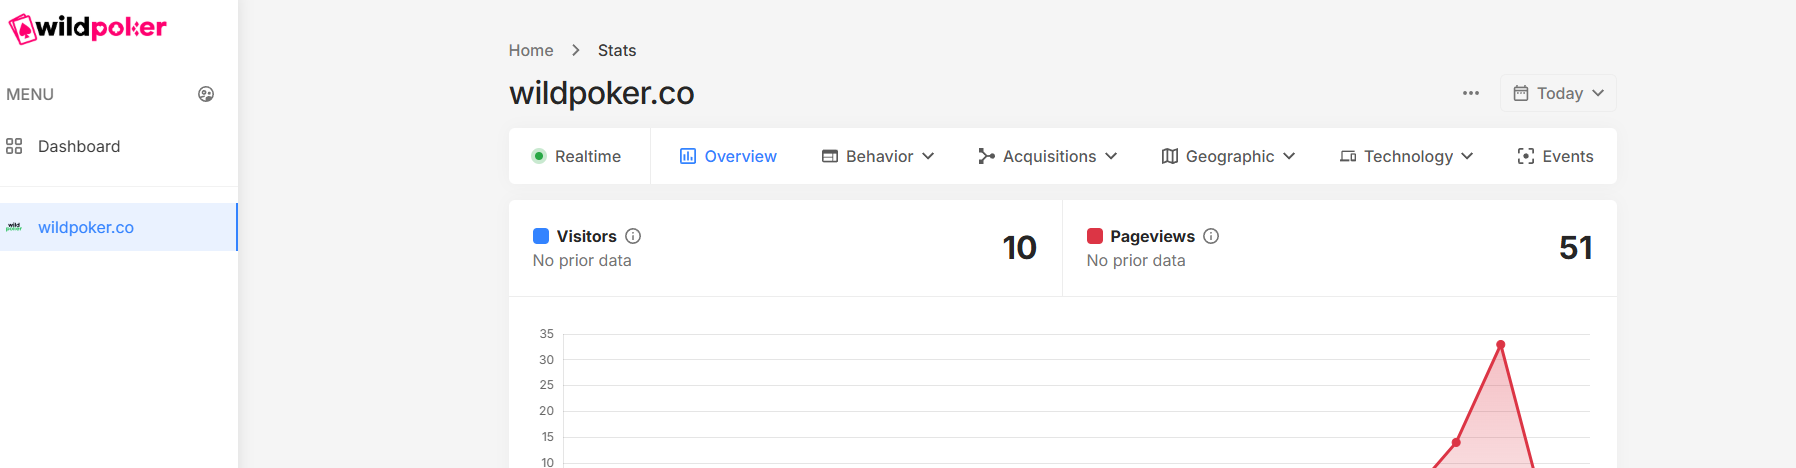Screen dimensions: 1796x468
Task: Click the lower red chart data point
Action: [1456, 442]
